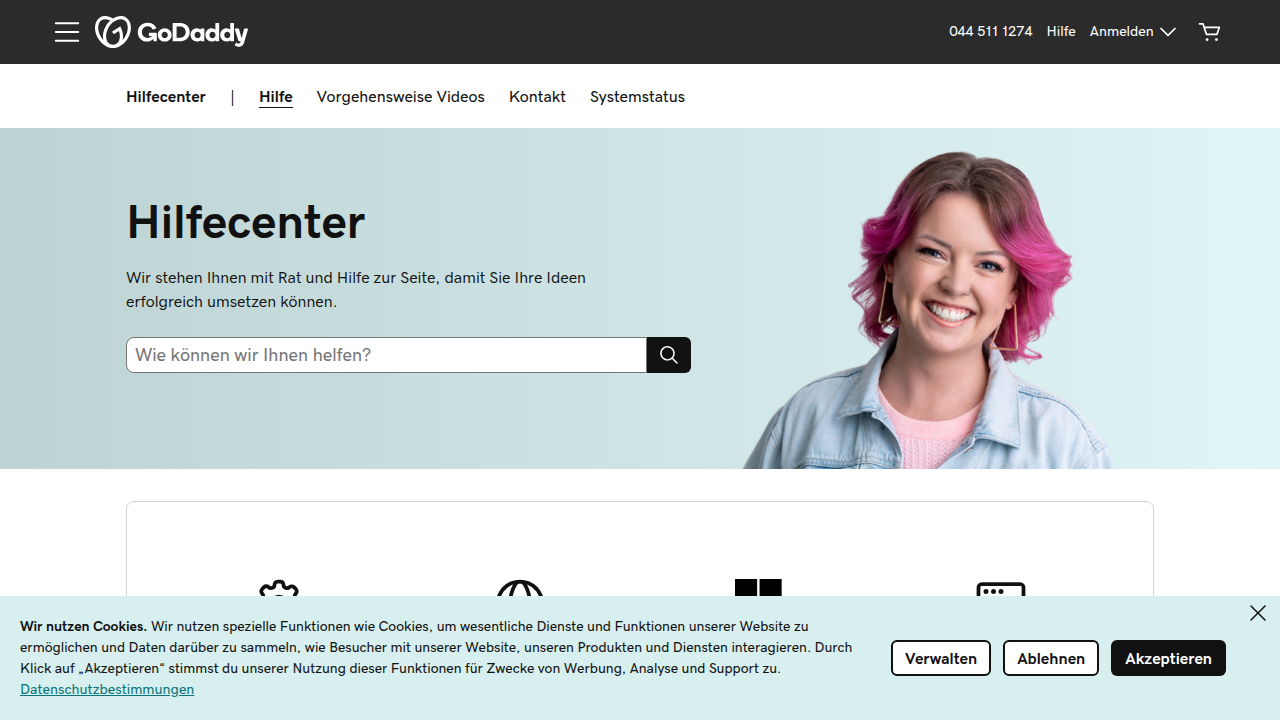Click phone number 044 511 1274
This screenshot has width=1280, height=720.
(x=990, y=32)
